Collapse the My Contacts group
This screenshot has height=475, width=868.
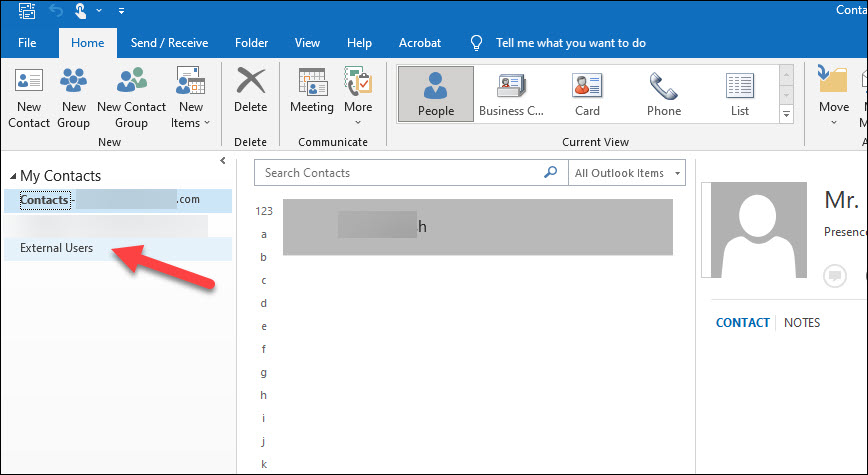tap(13, 177)
